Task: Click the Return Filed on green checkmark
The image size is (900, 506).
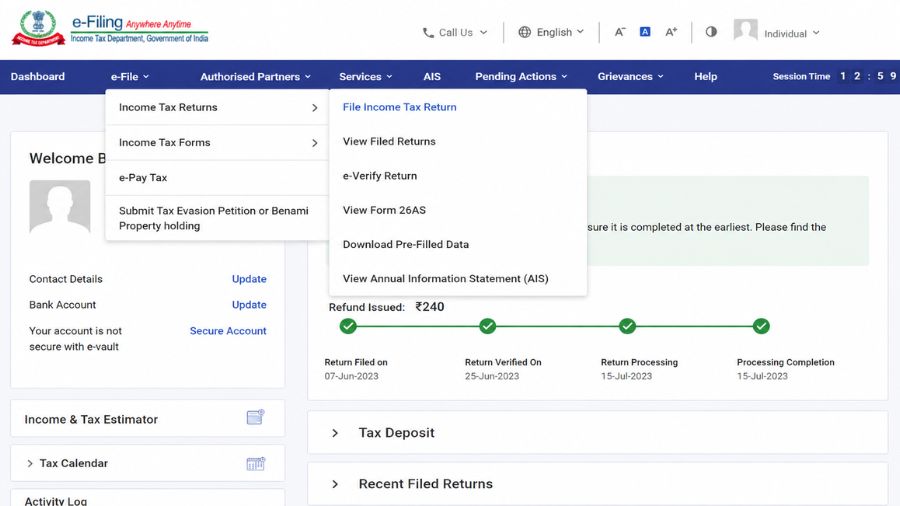Action: coord(348,326)
